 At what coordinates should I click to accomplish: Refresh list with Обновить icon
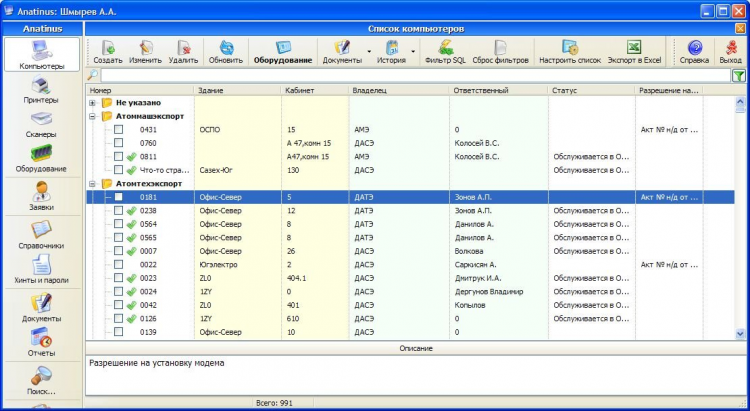click(226, 48)
